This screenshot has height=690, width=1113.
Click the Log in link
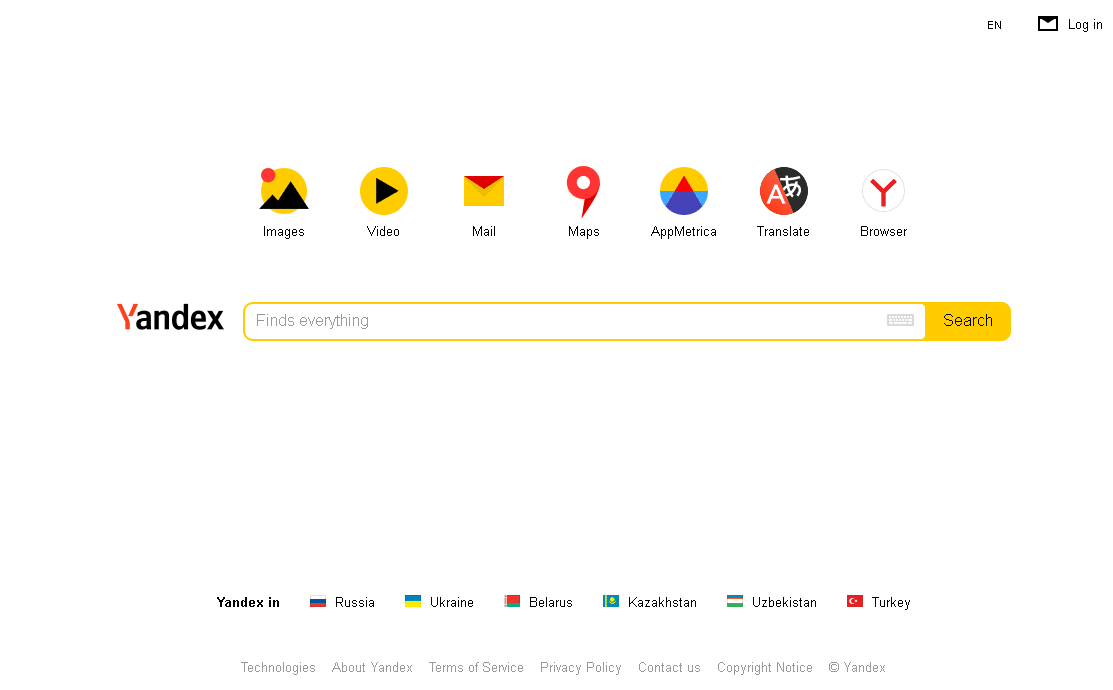tap(1085, 24)
